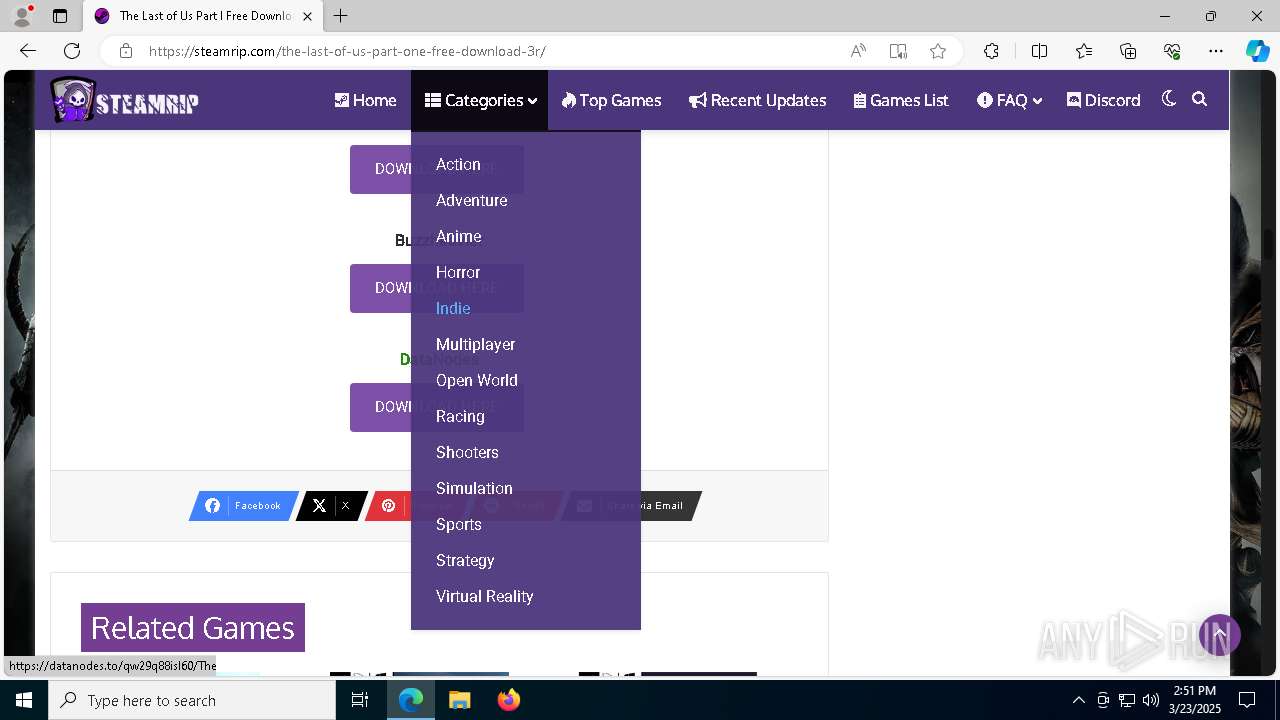Open the Discord link
This screenshot has width=1280, height=720.
pos(1103,100)
